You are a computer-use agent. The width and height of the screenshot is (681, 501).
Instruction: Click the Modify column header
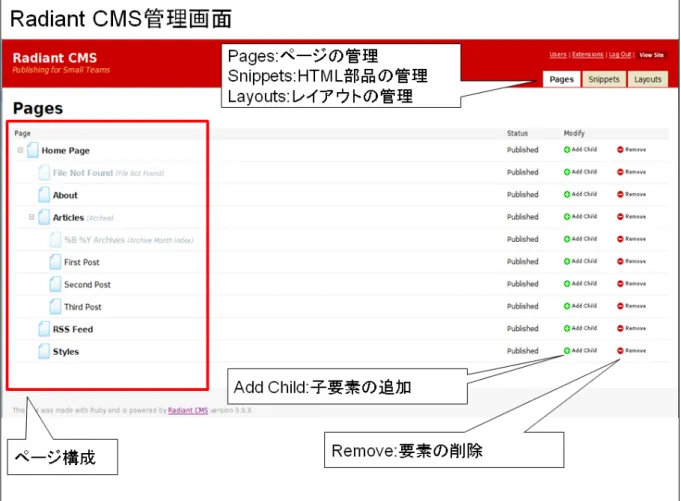pyautogui.click(x=574, y=133)
